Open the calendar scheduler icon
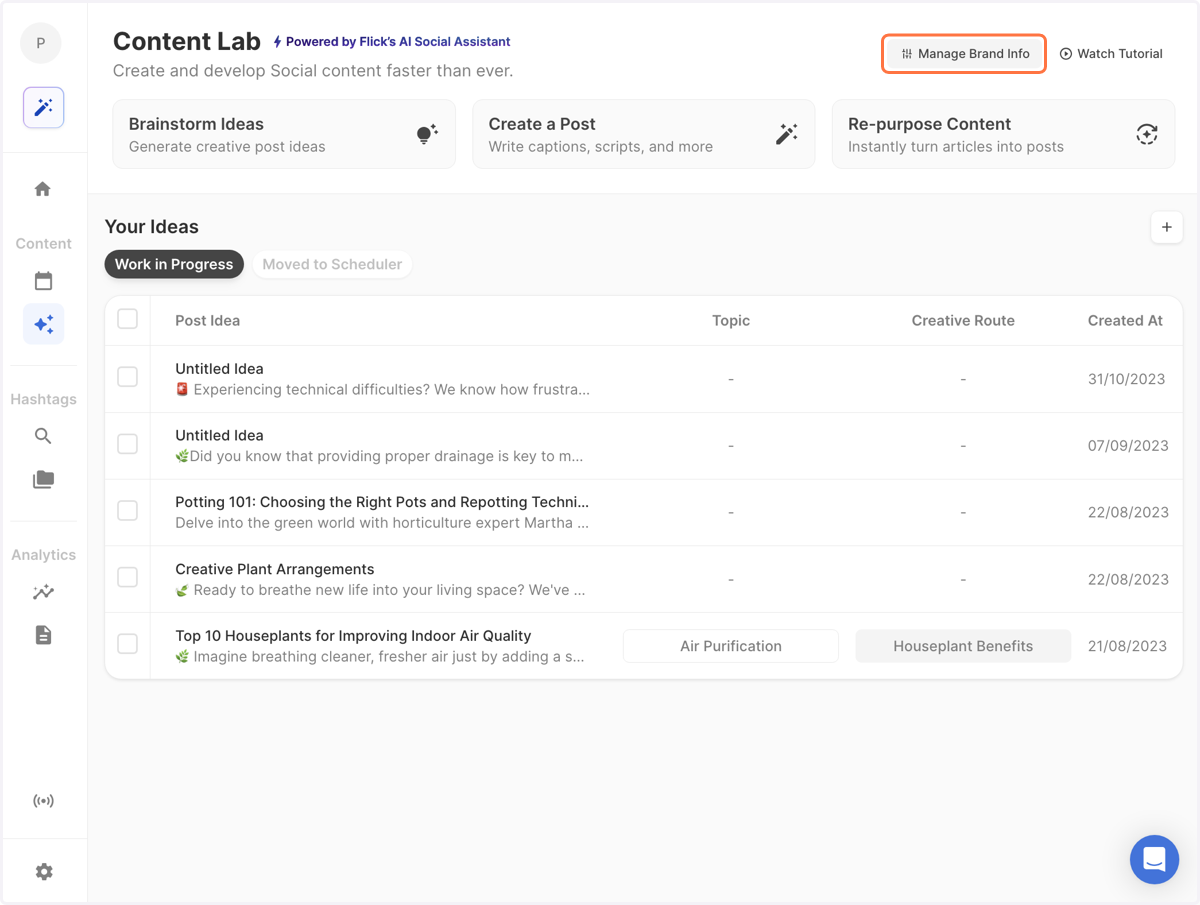The height and width of the screenshot is (905, 1200). coord(43,281)
